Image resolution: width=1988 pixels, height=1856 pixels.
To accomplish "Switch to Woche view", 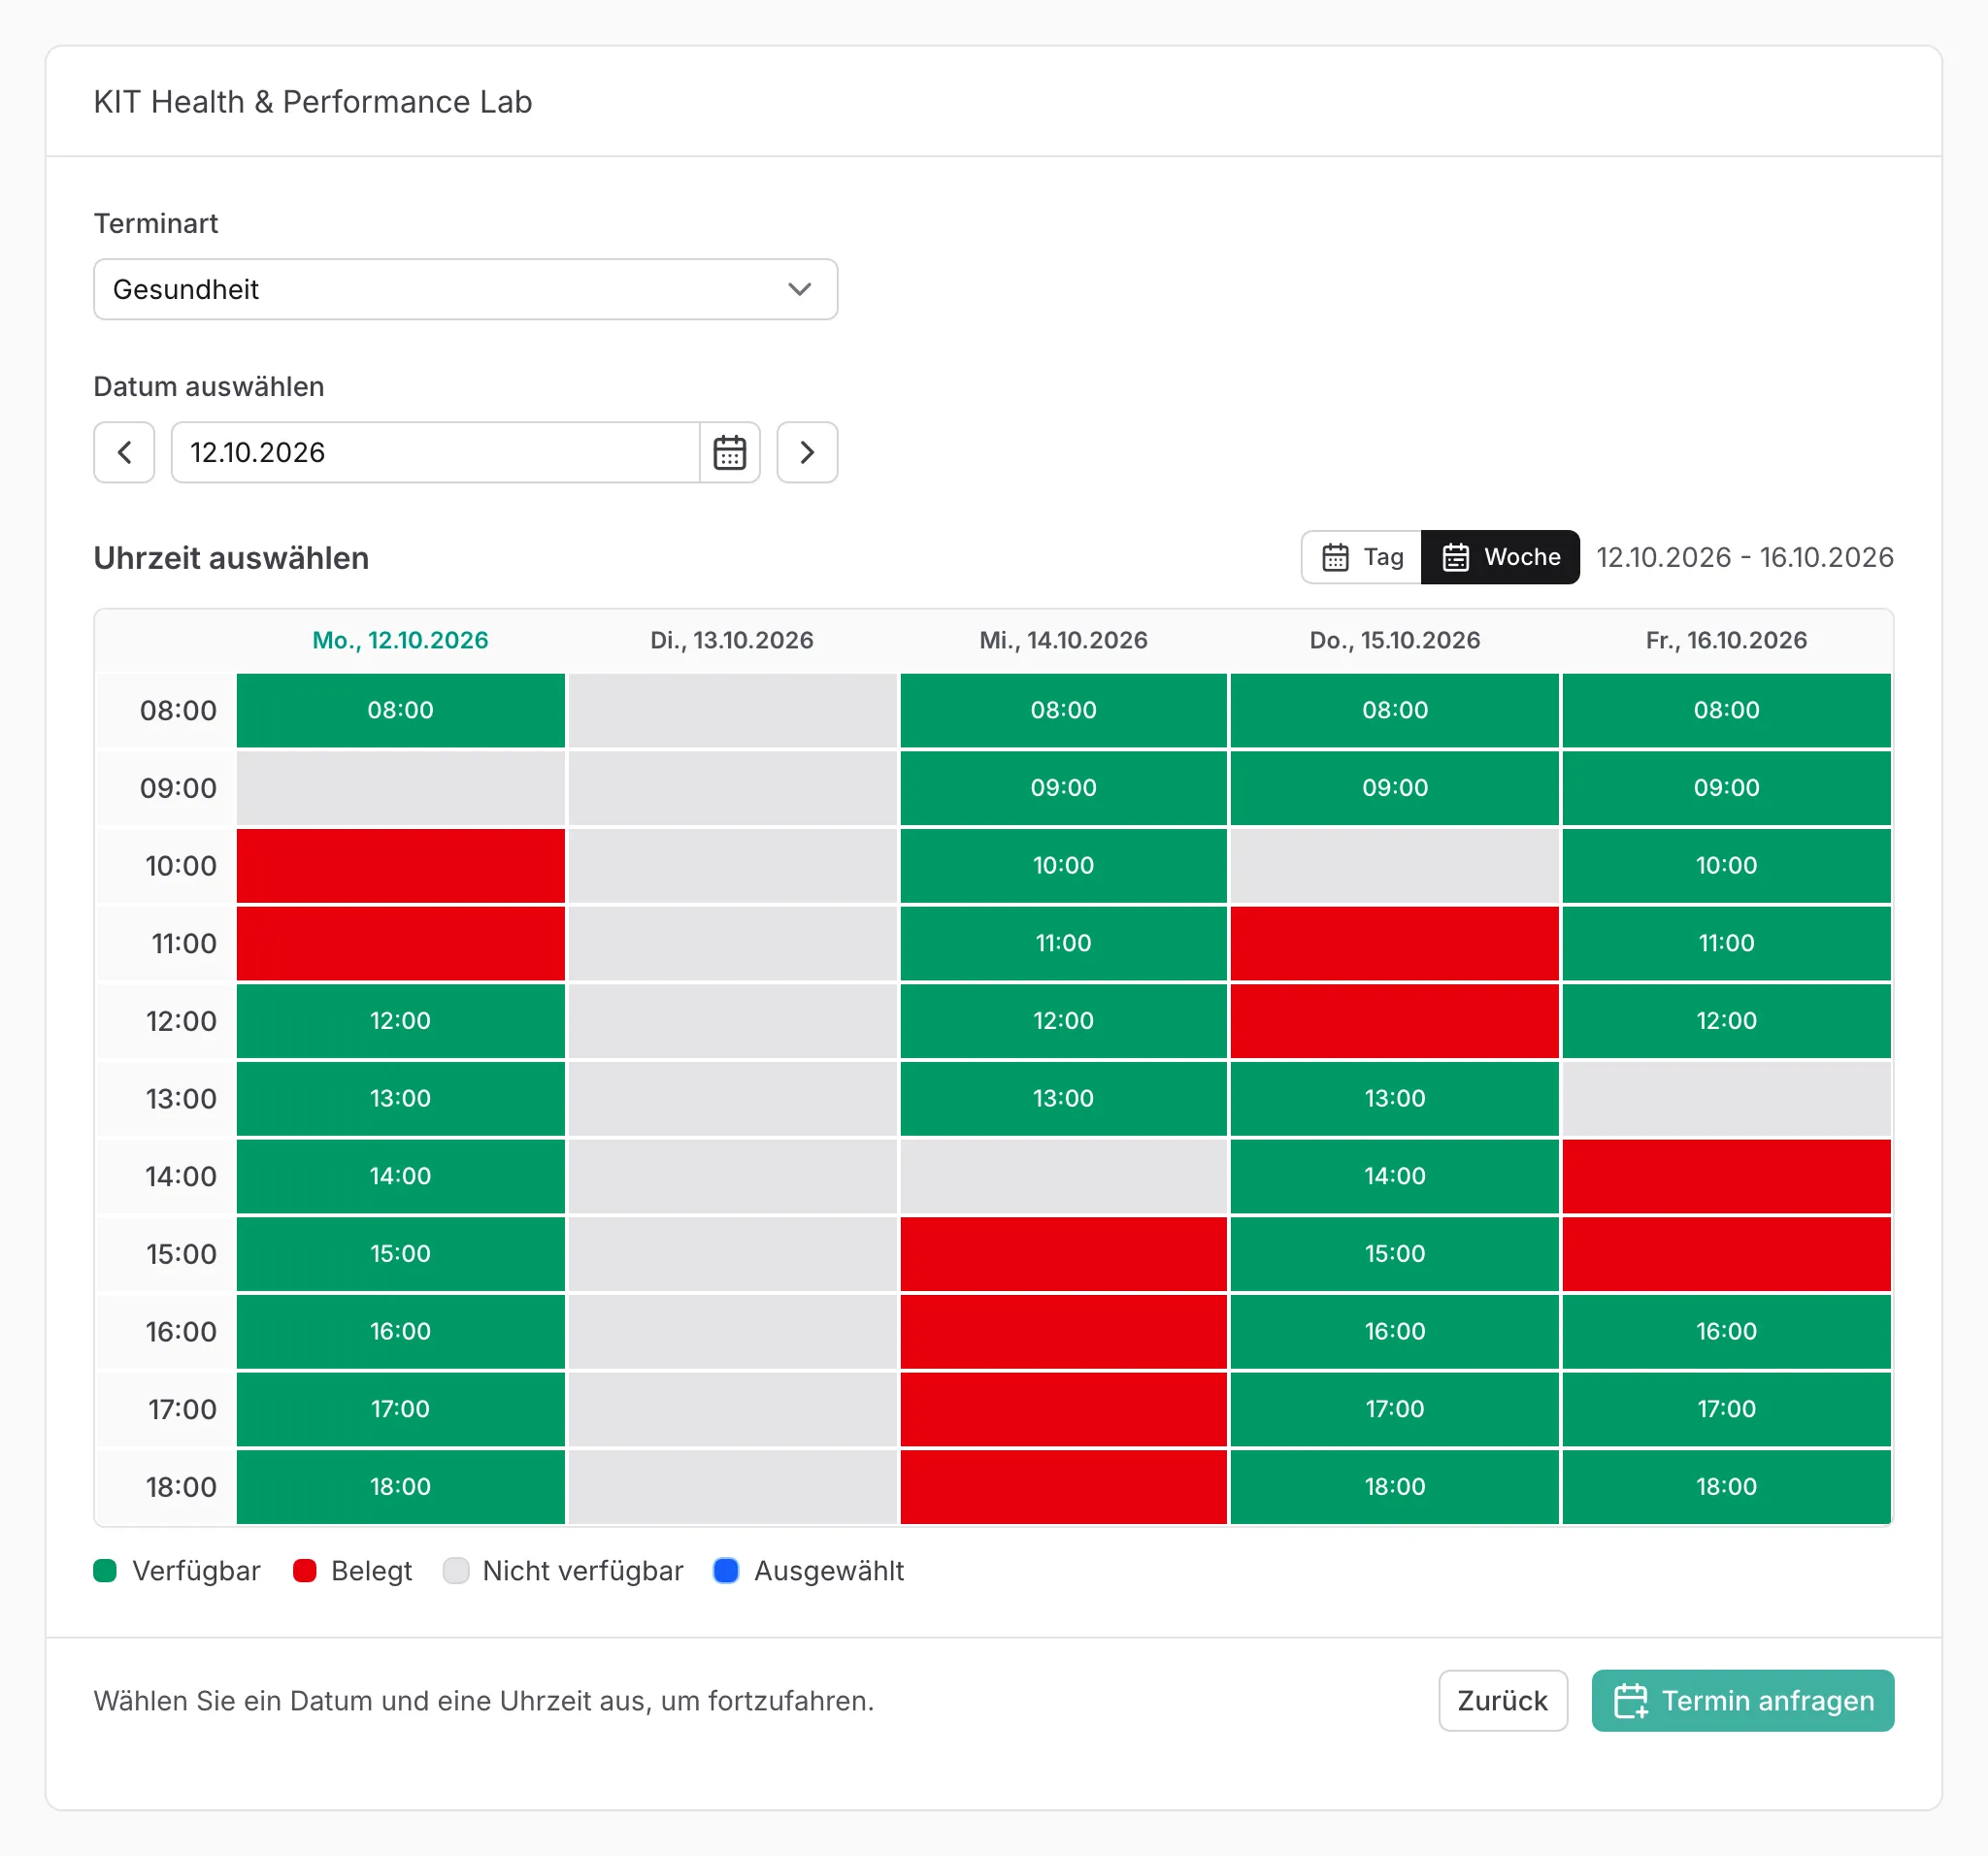I will [1500, 557].
